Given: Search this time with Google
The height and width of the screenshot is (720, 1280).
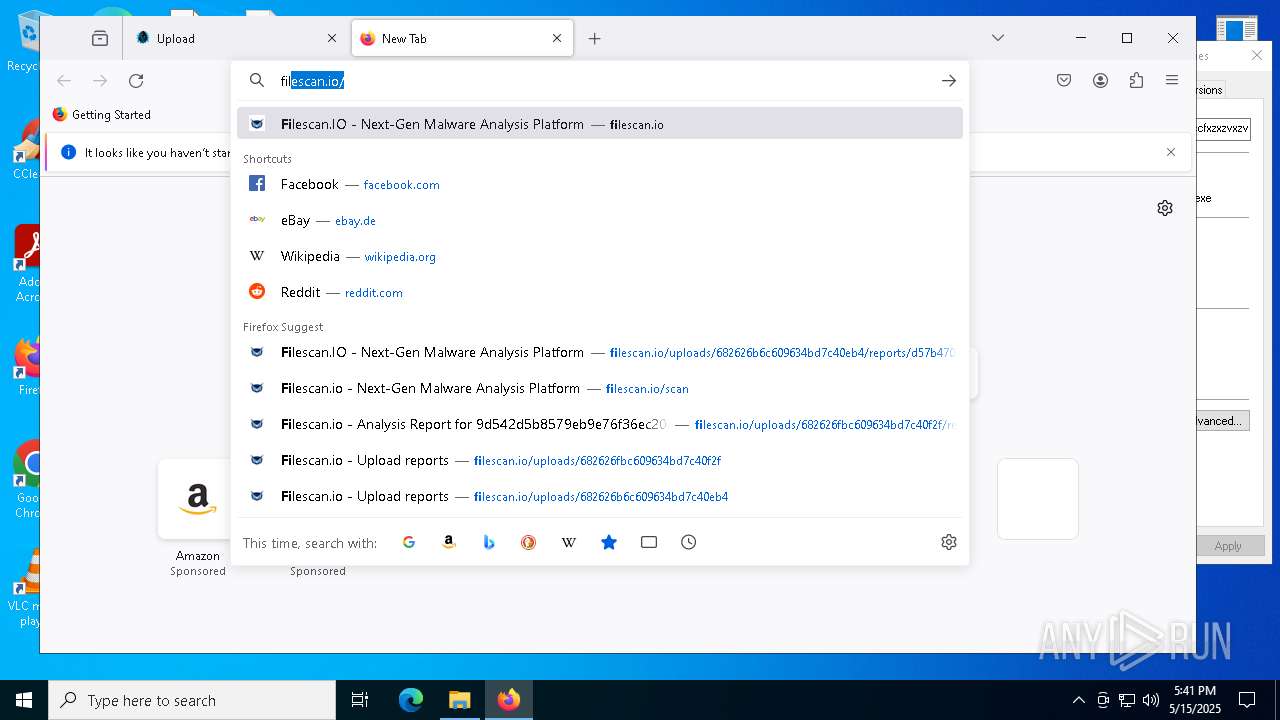Looking at the screenshot, I should (409, 542).
